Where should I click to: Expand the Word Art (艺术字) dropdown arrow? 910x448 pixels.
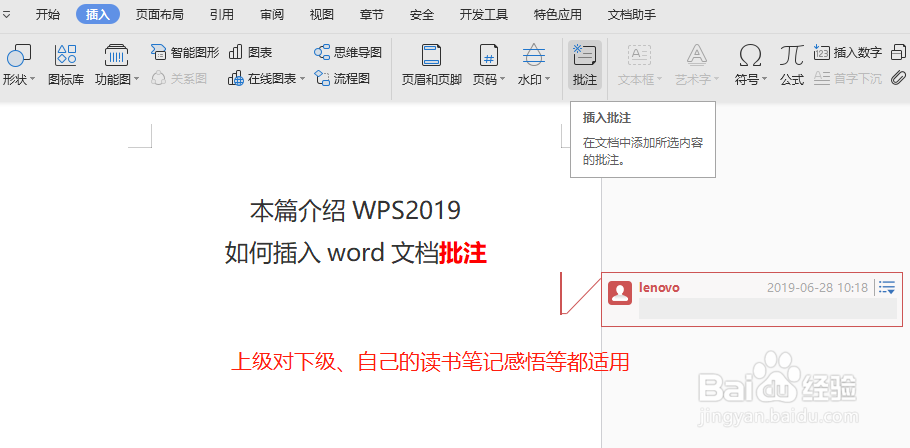(x=716, y=79)
